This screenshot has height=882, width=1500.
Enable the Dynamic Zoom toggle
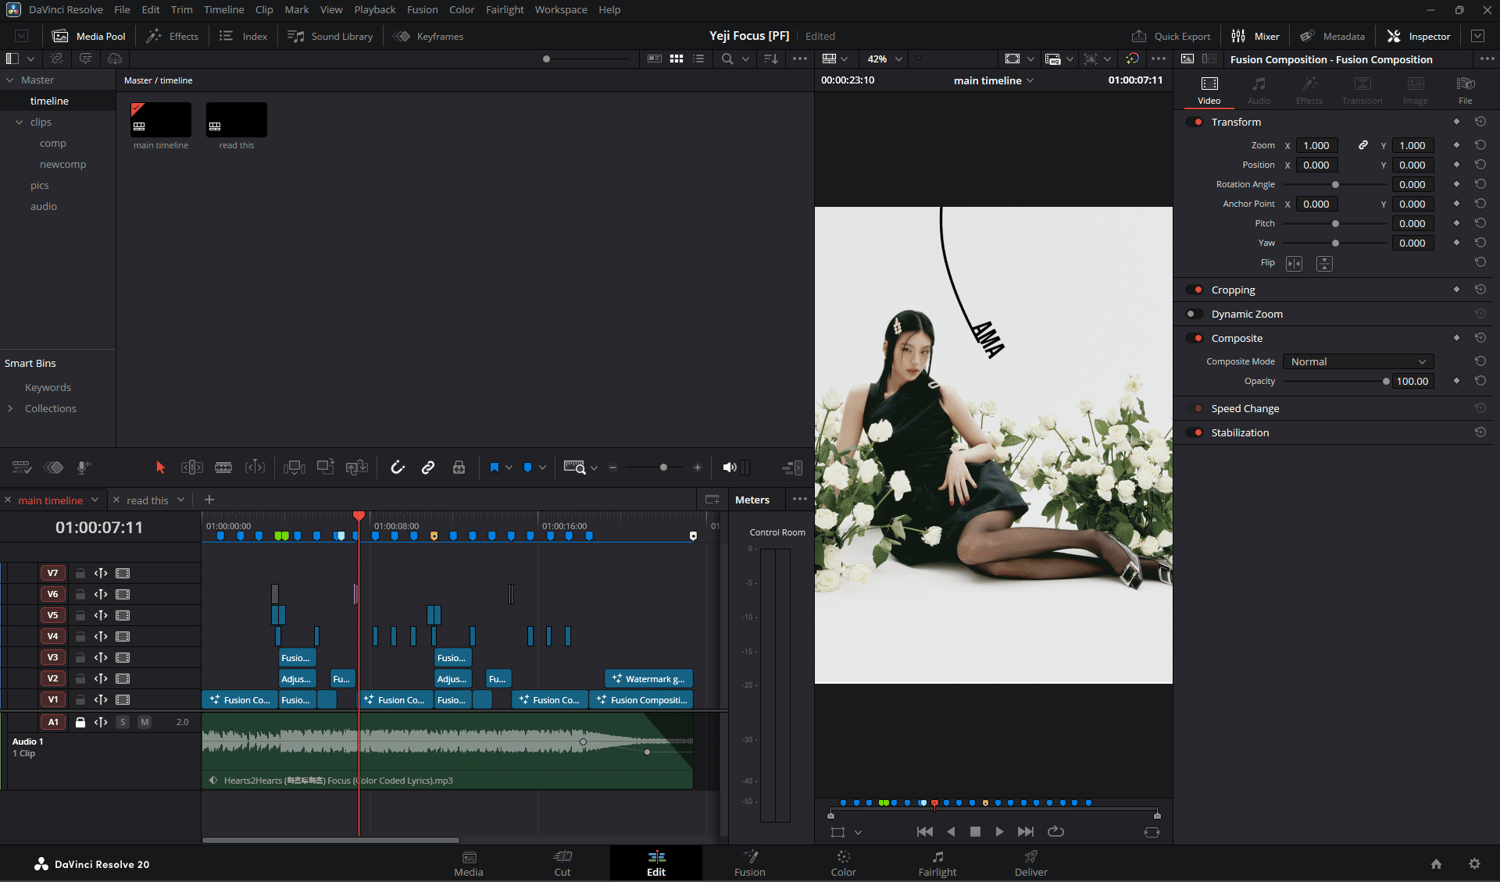(x=1193, y=314)
